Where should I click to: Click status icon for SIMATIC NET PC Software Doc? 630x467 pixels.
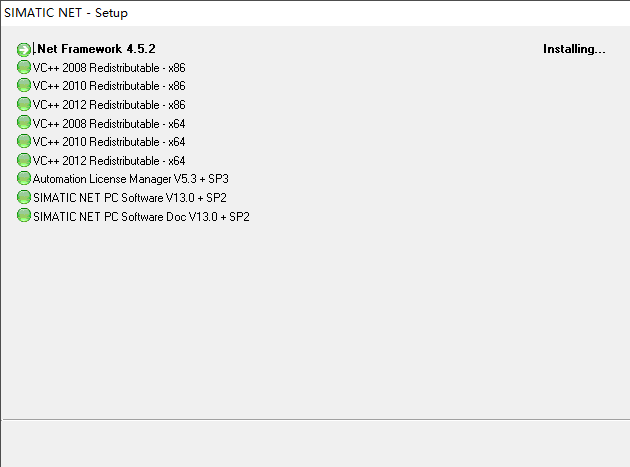[24, 215]
